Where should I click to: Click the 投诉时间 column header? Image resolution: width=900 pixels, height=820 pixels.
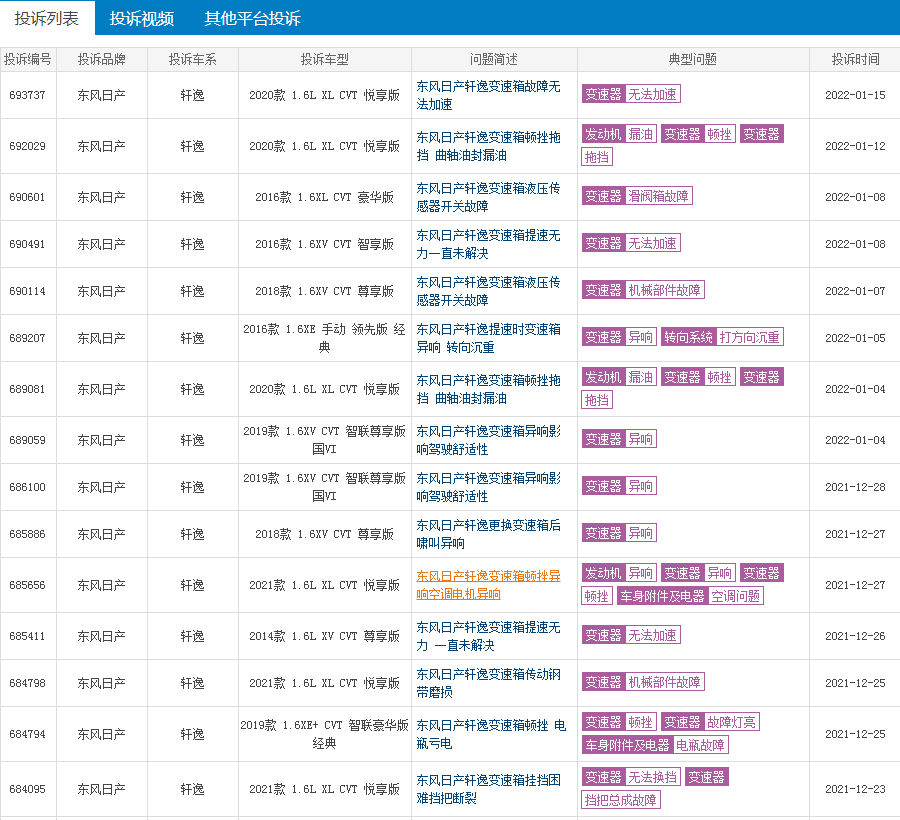(x=854, y=59)
